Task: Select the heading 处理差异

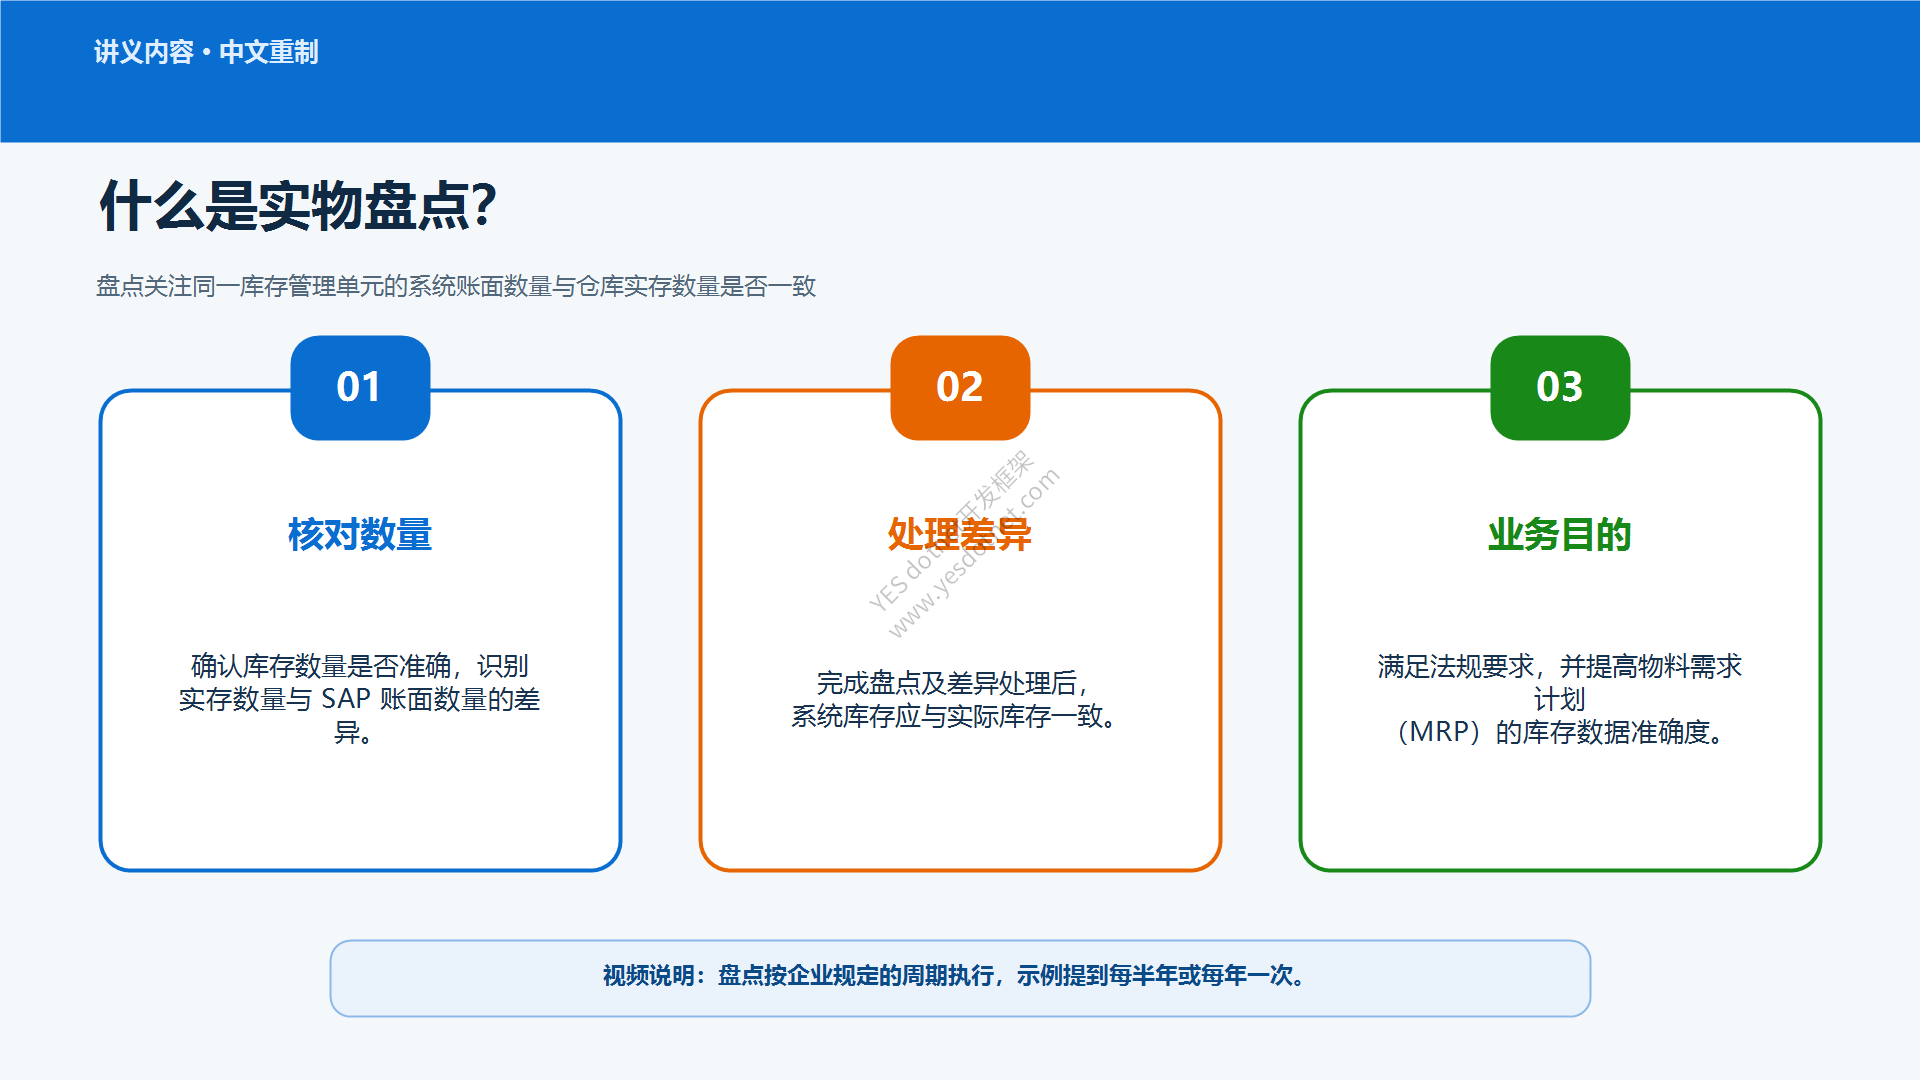Action: pyautogui.click(x=960, y=535)
